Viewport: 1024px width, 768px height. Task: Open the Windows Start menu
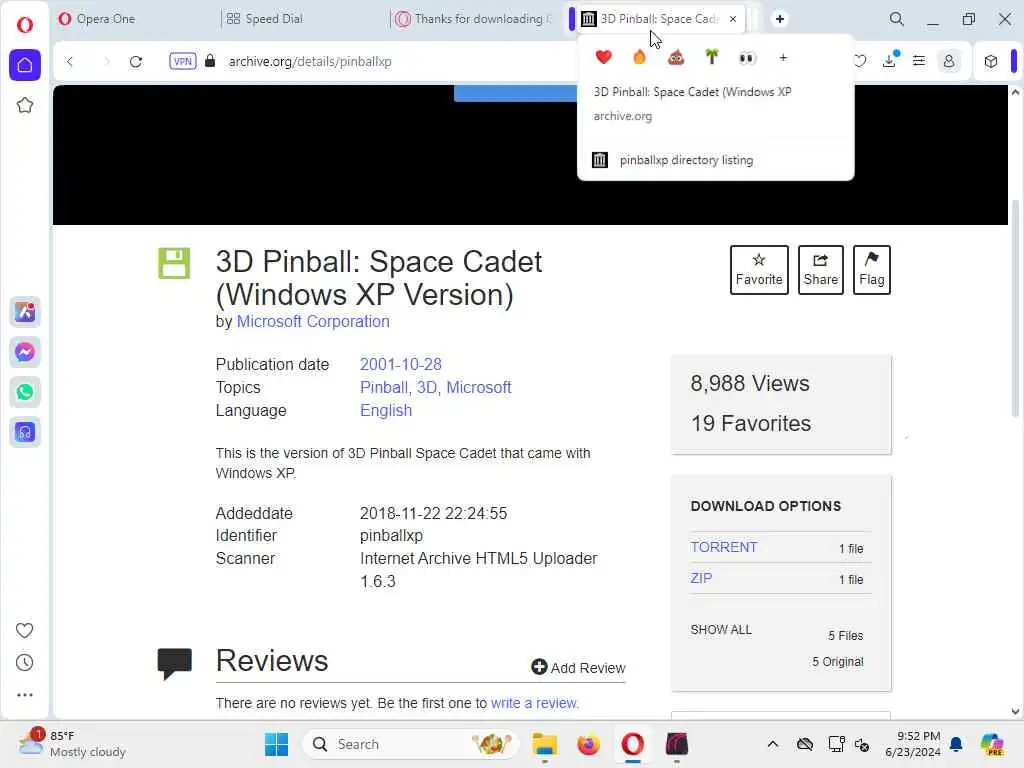tap(276, 744)
